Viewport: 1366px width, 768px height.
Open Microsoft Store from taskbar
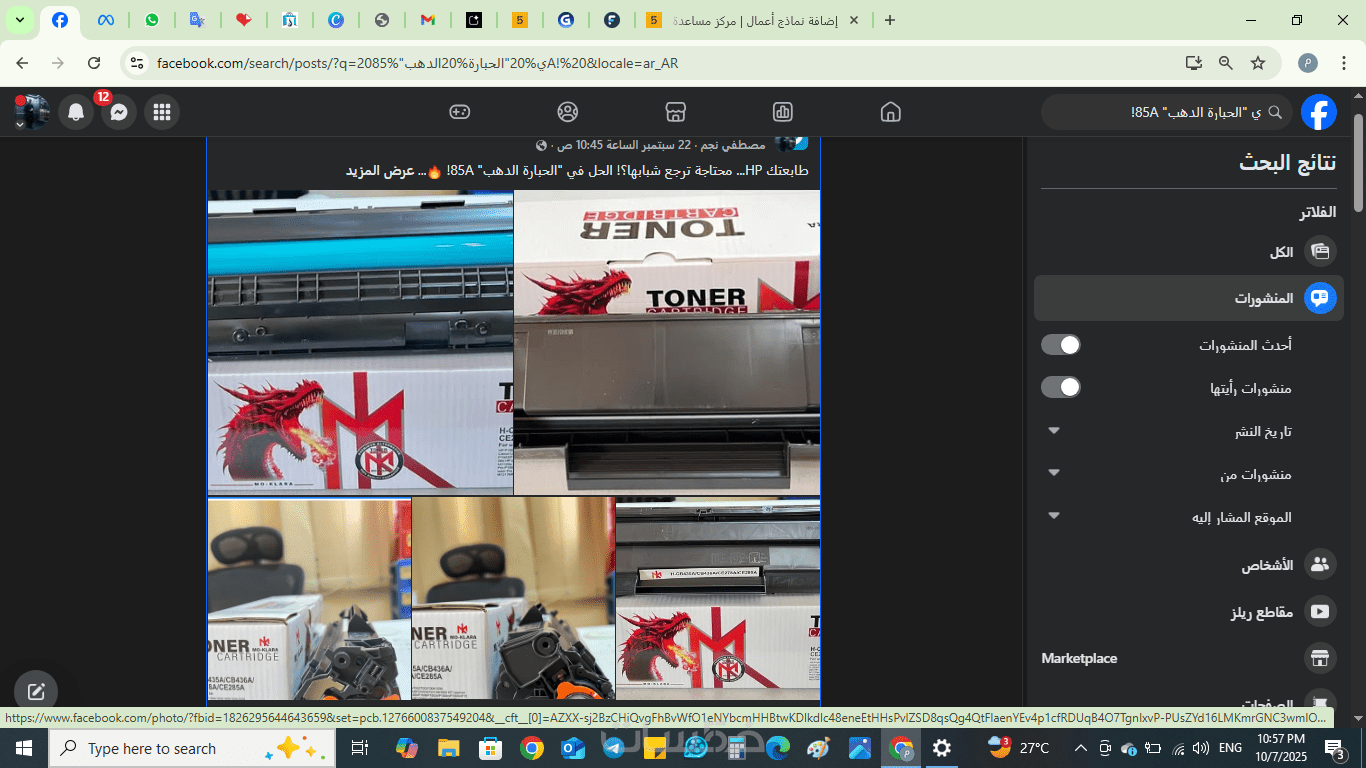[490, 748]
